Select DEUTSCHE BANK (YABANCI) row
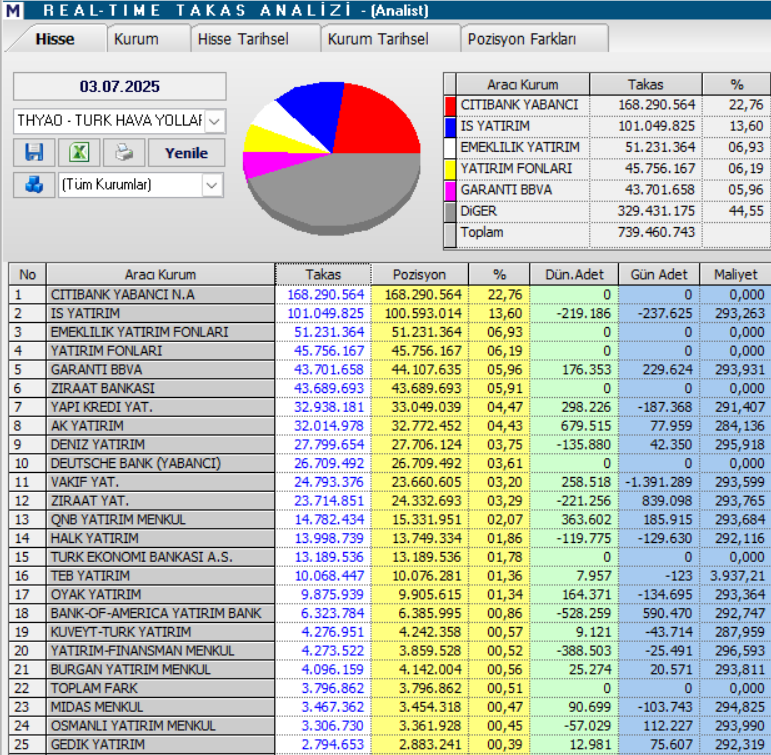The width and height of the screenshot is (771, 755). click(390, 463)
